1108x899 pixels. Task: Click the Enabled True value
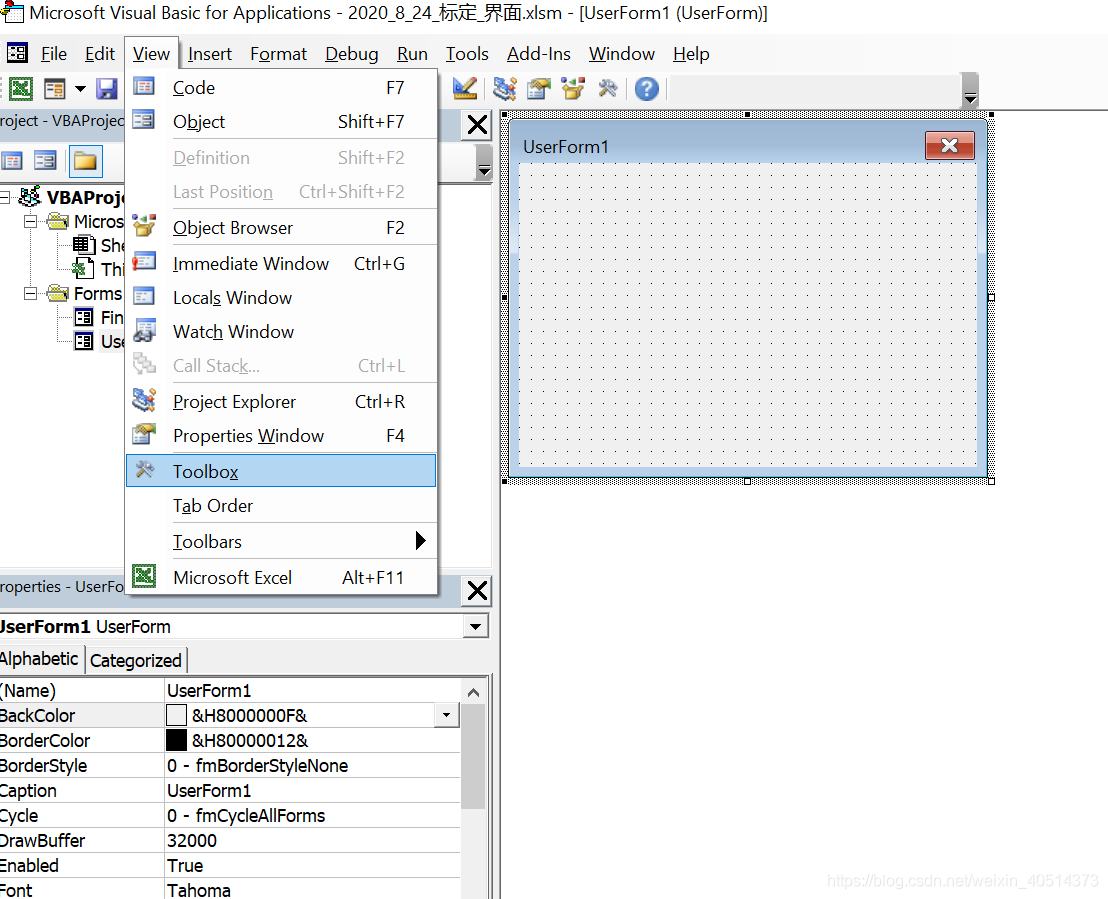coord(312,865)
